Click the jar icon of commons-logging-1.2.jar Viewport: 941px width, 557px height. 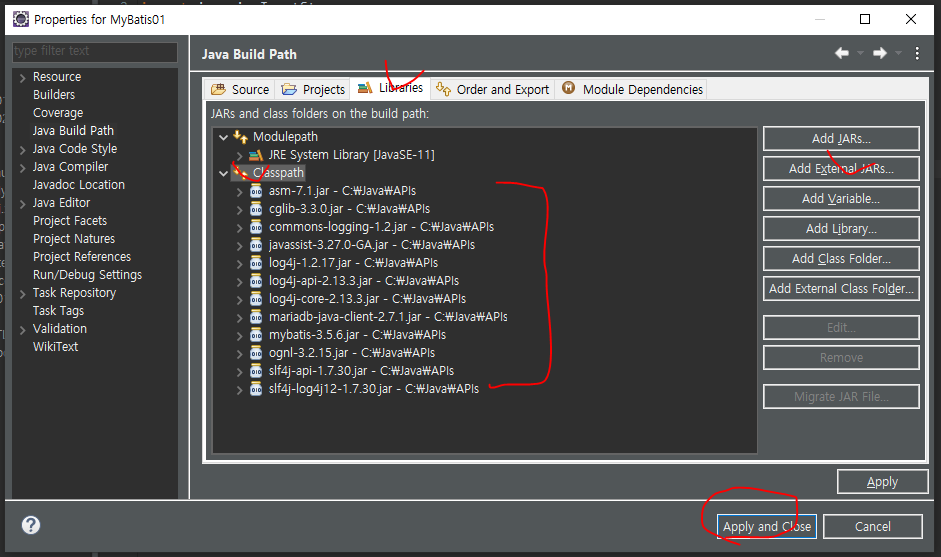click(x=256, y=227)
